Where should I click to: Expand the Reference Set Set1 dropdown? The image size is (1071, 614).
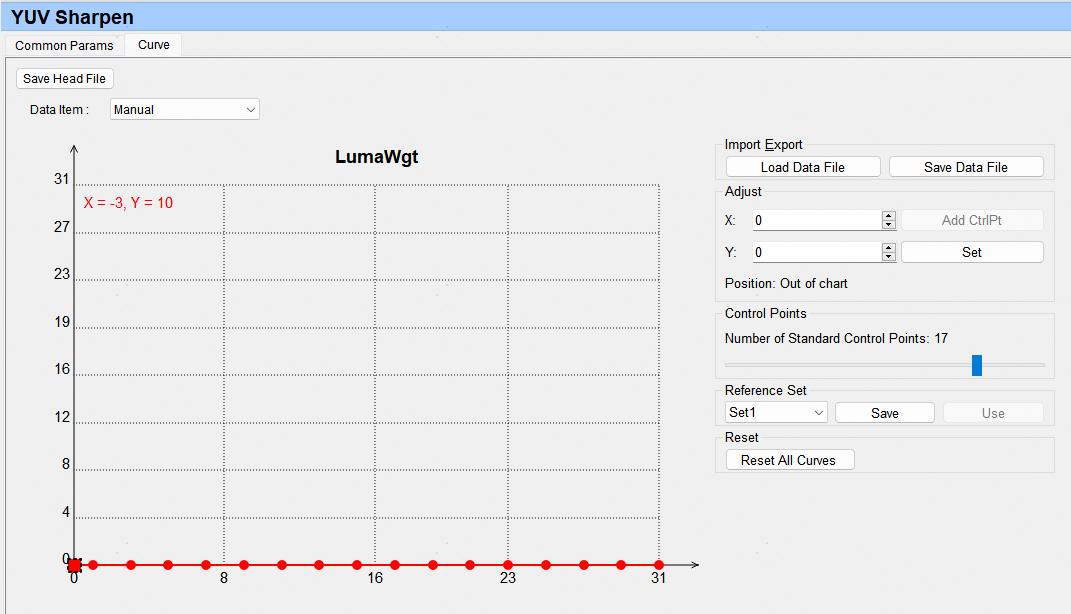[776, 413]
